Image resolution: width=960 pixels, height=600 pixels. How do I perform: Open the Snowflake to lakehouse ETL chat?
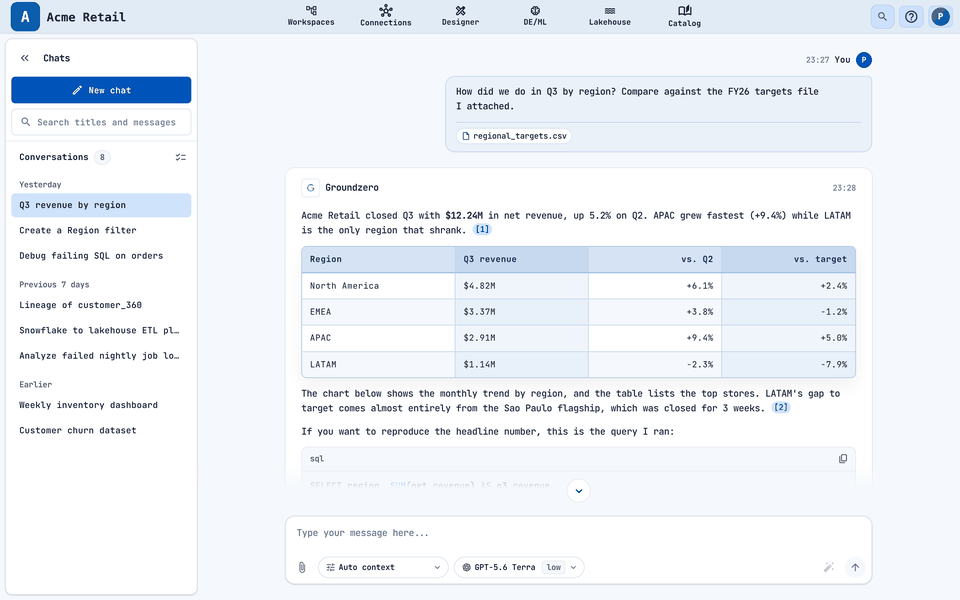coord(101,331)
